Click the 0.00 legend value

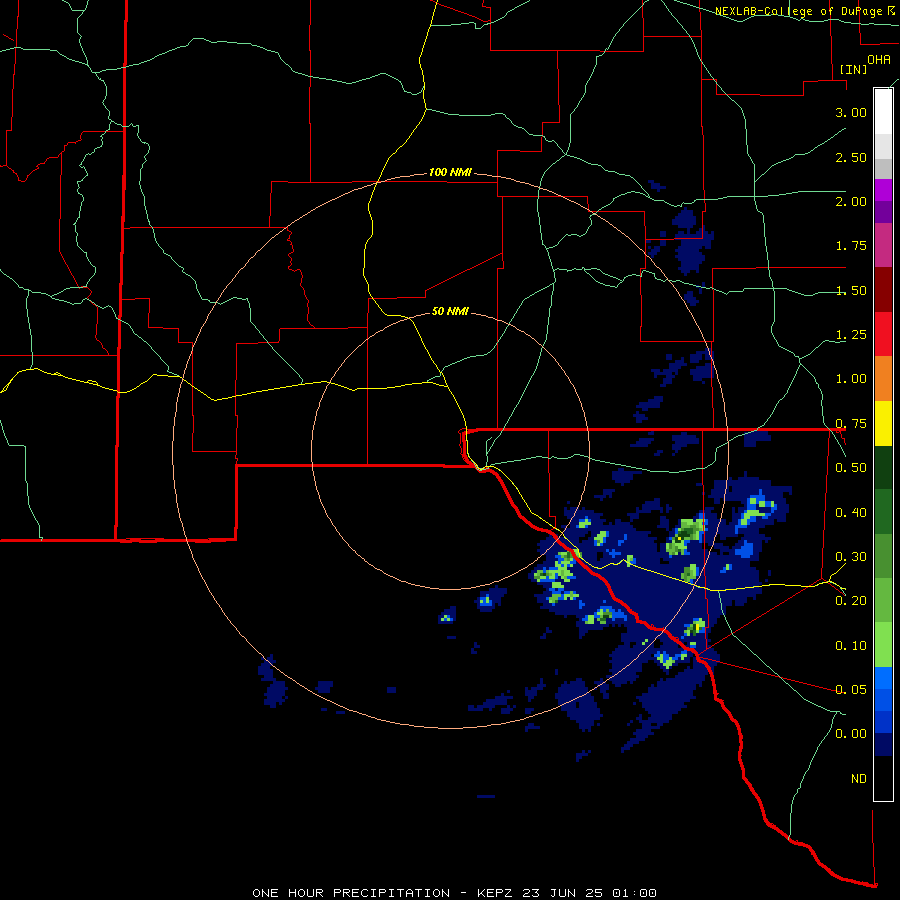point(851,734)
